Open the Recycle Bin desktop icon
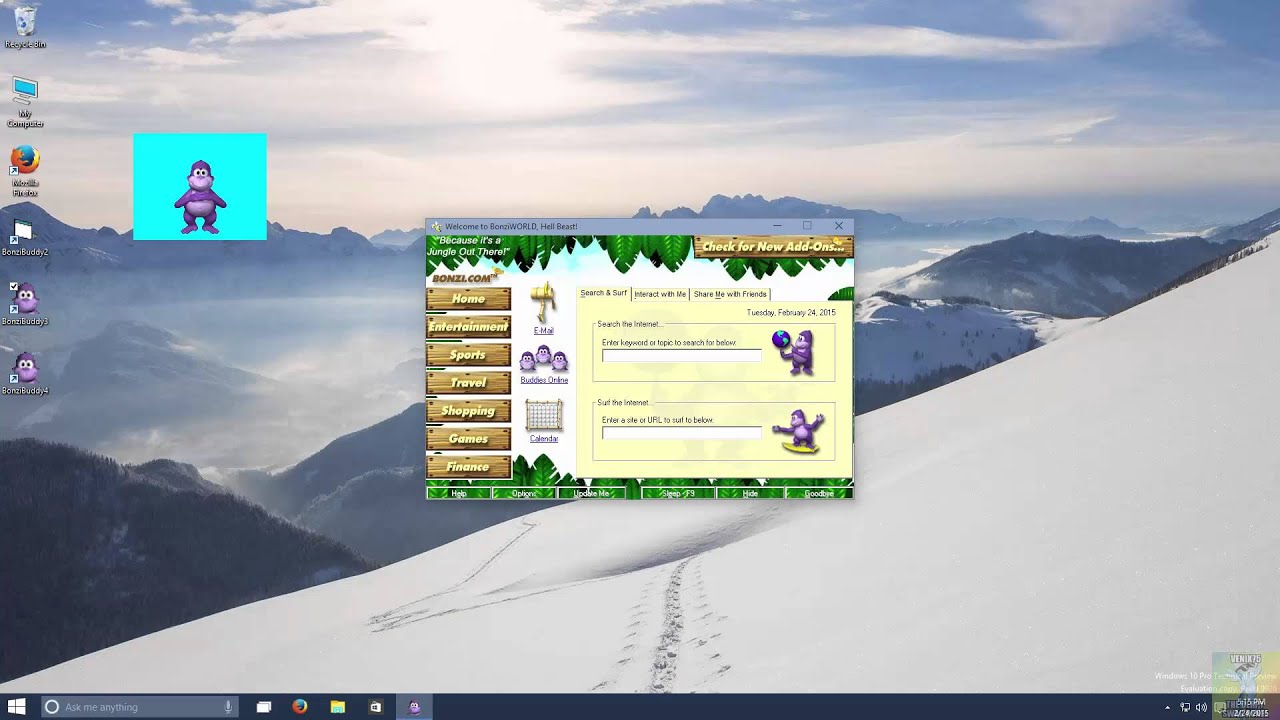 coord(25,27)
